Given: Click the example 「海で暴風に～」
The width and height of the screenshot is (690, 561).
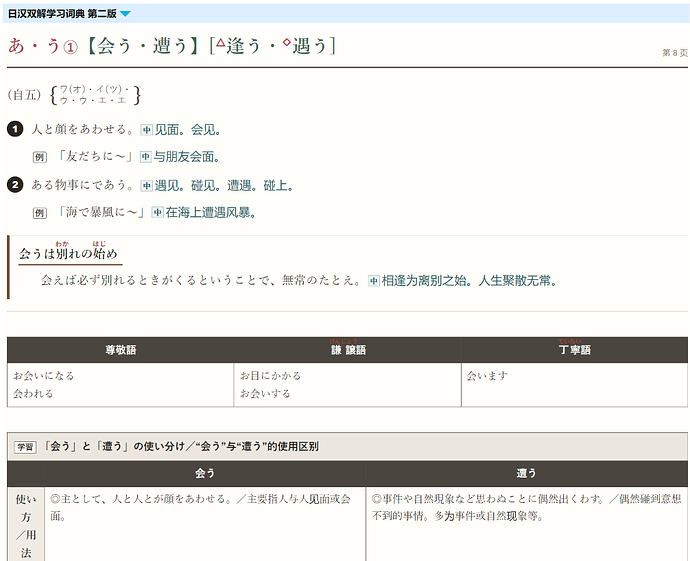Looking at the screenshot, I should tap(101, 213).
